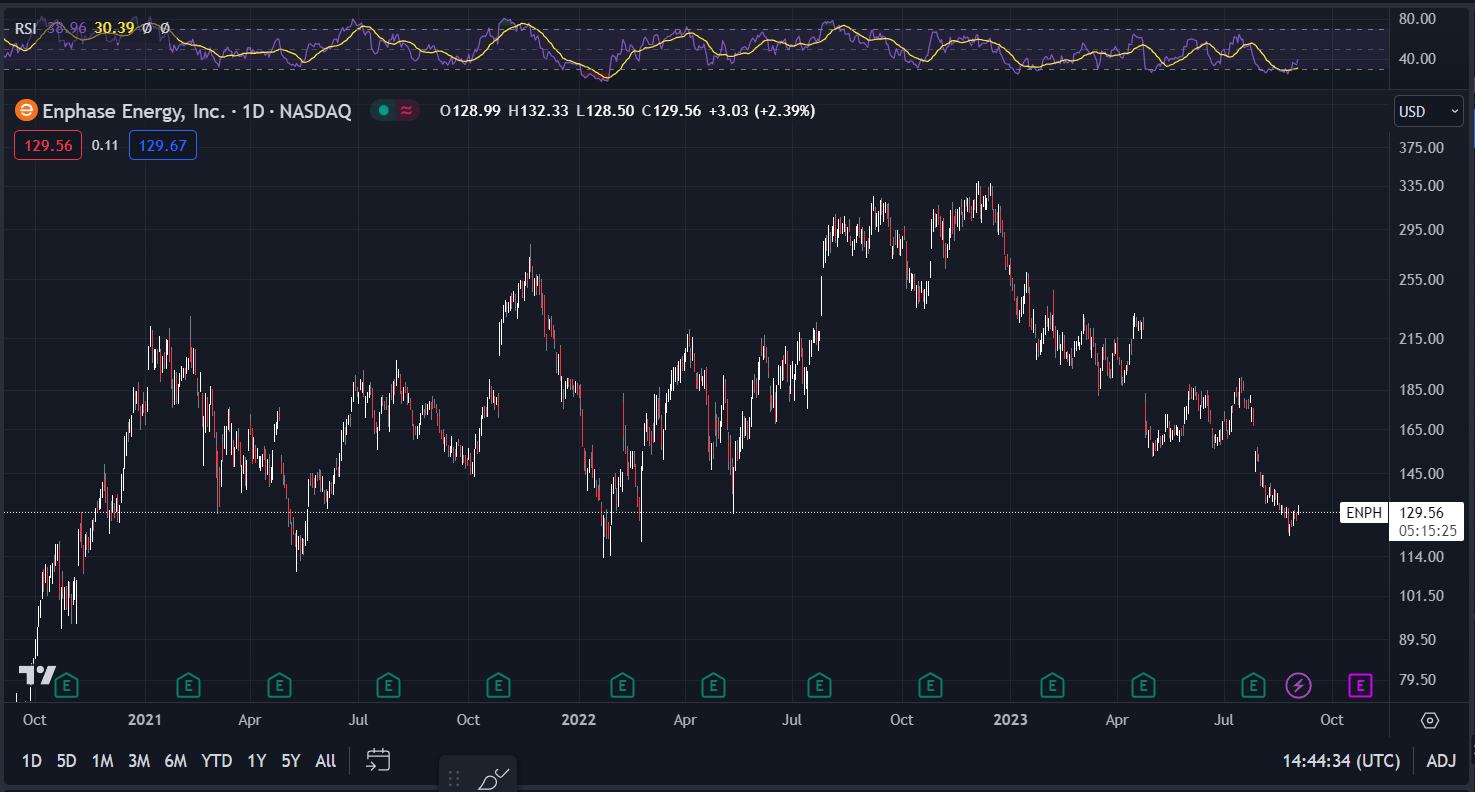Click the blue 129.67 buy price button
The width and height of the screenshot is (1475, 792).
coord(163,146)
